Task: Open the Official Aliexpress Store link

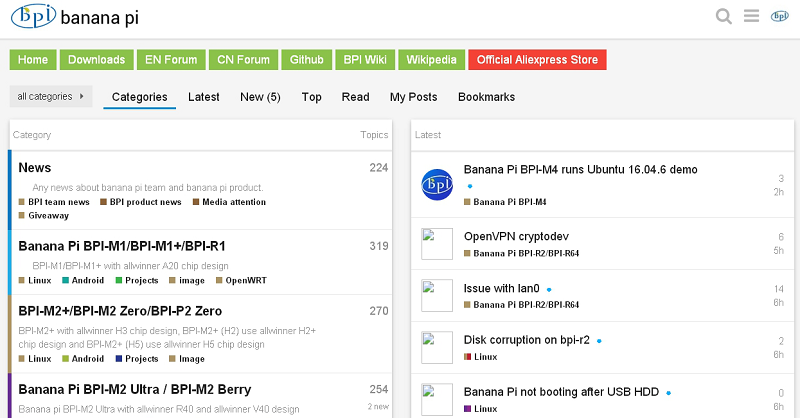Action: coord(537,60)
